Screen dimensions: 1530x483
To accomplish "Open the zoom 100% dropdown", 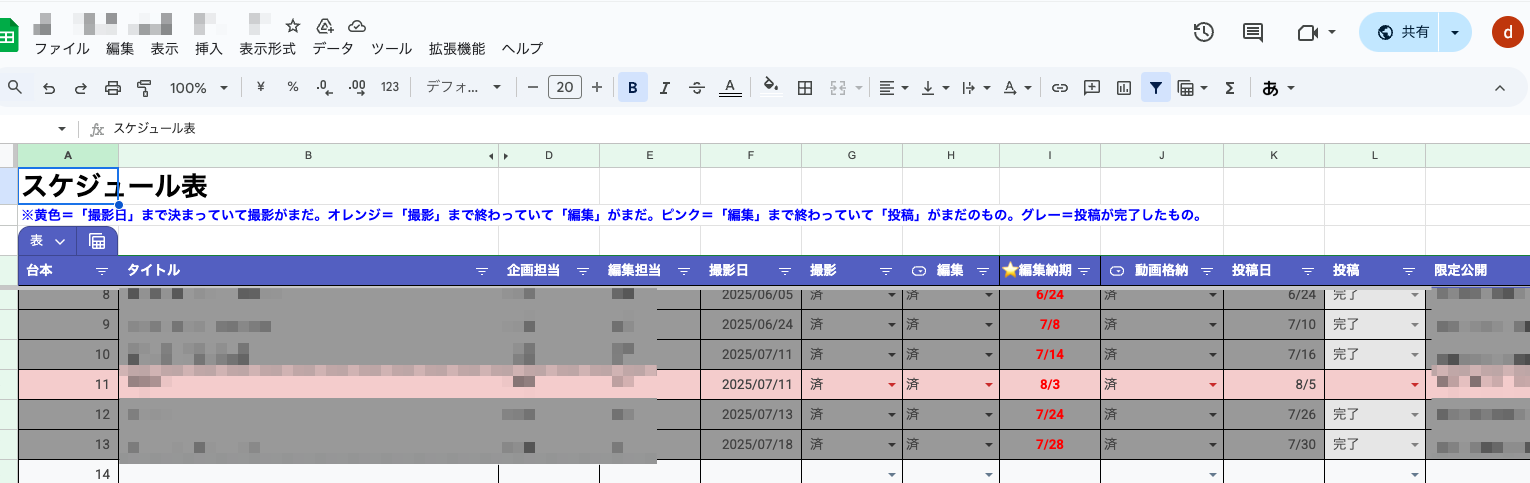I will [x=198, y=88].
